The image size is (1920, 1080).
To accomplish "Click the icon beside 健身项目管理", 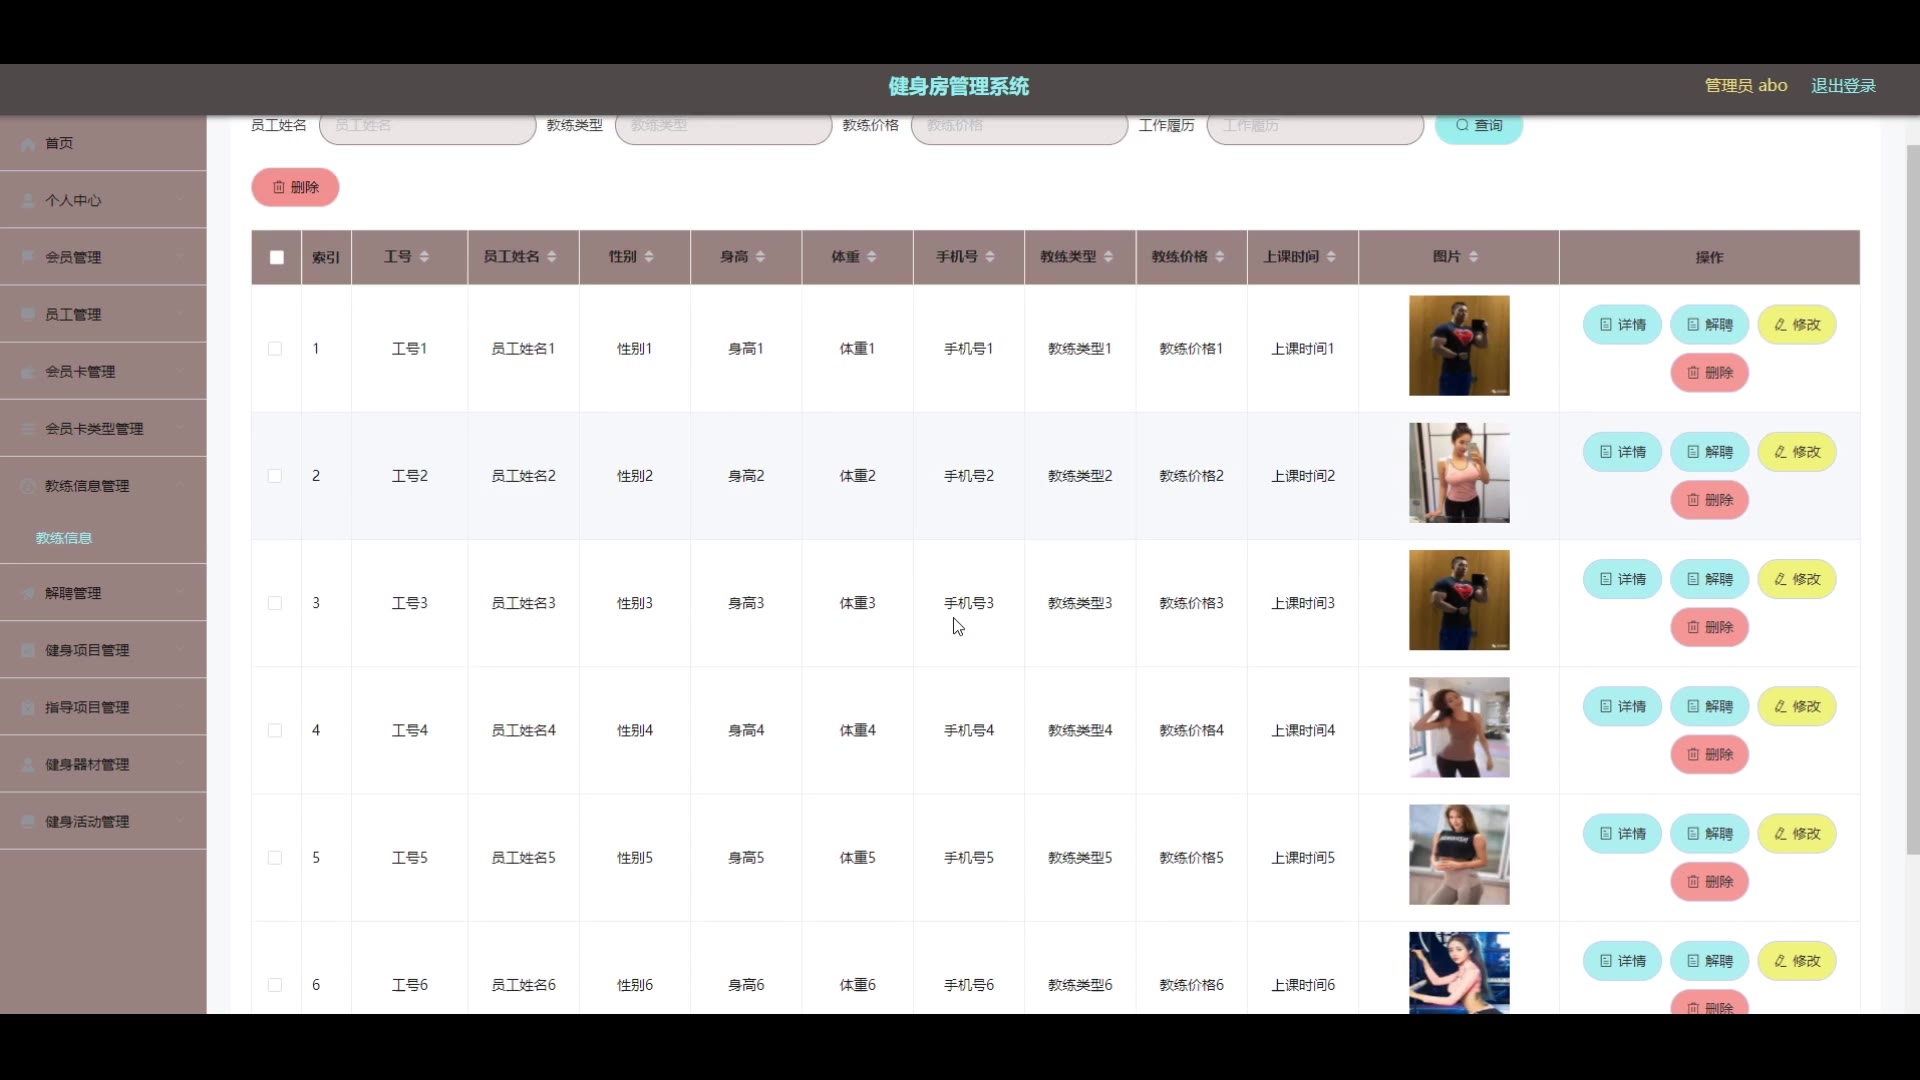I will (28, 651).
